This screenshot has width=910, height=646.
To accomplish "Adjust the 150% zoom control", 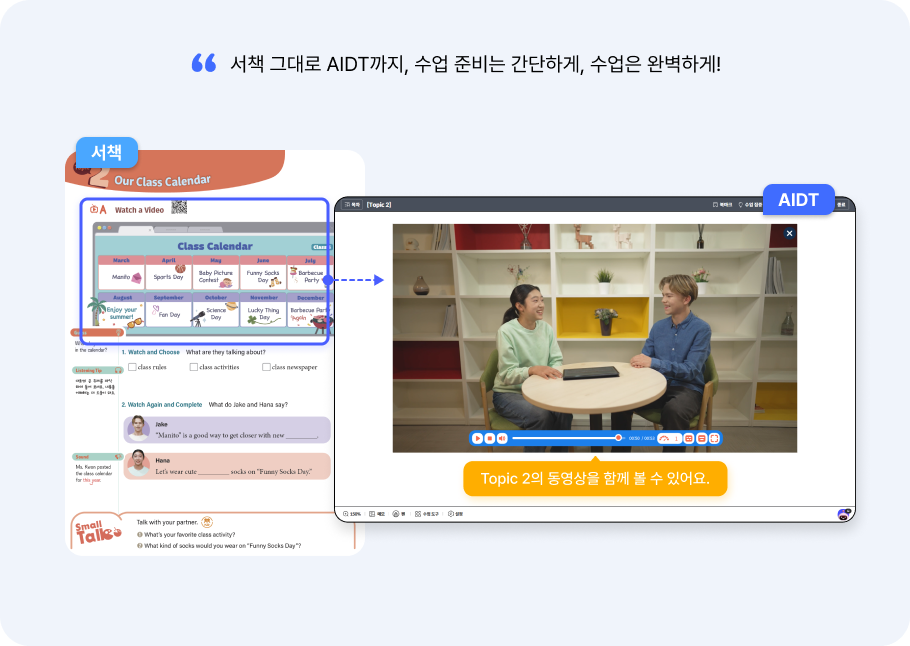I will pyautogui.click(x=352, y=514).
